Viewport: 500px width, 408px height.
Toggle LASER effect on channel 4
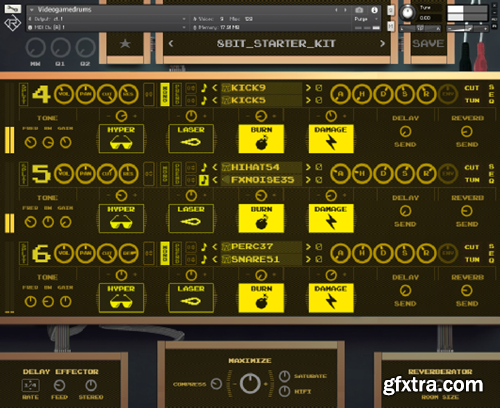[x=191, y=139]
